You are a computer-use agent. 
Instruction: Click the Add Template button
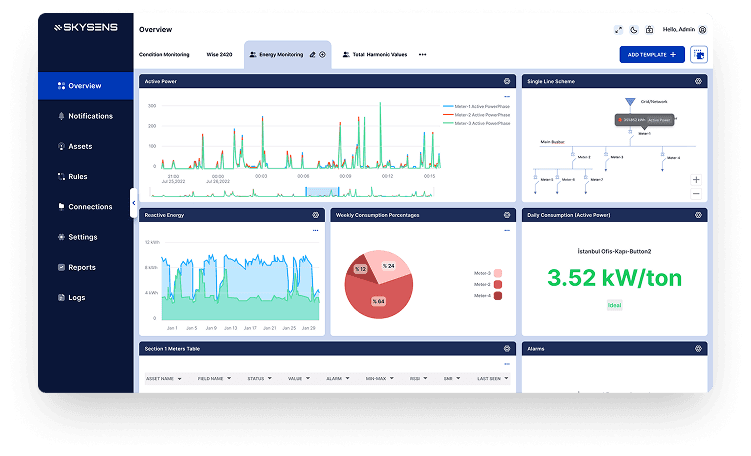651,54
